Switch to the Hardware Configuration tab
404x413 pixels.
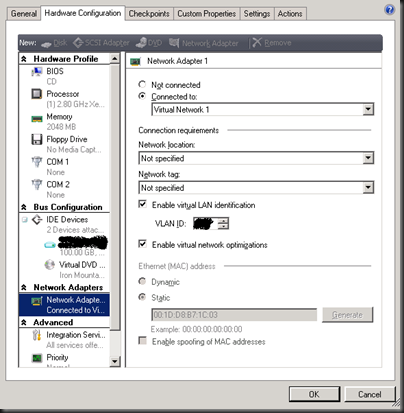(x=83, y=13)
